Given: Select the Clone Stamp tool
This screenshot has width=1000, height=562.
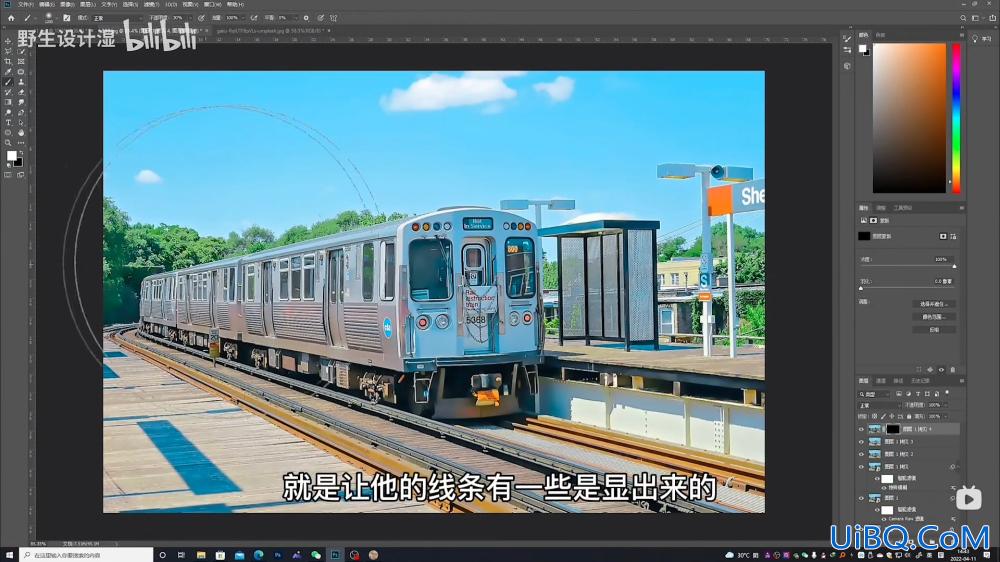Looking at the screenshot, I should click(x=21, y=82).
